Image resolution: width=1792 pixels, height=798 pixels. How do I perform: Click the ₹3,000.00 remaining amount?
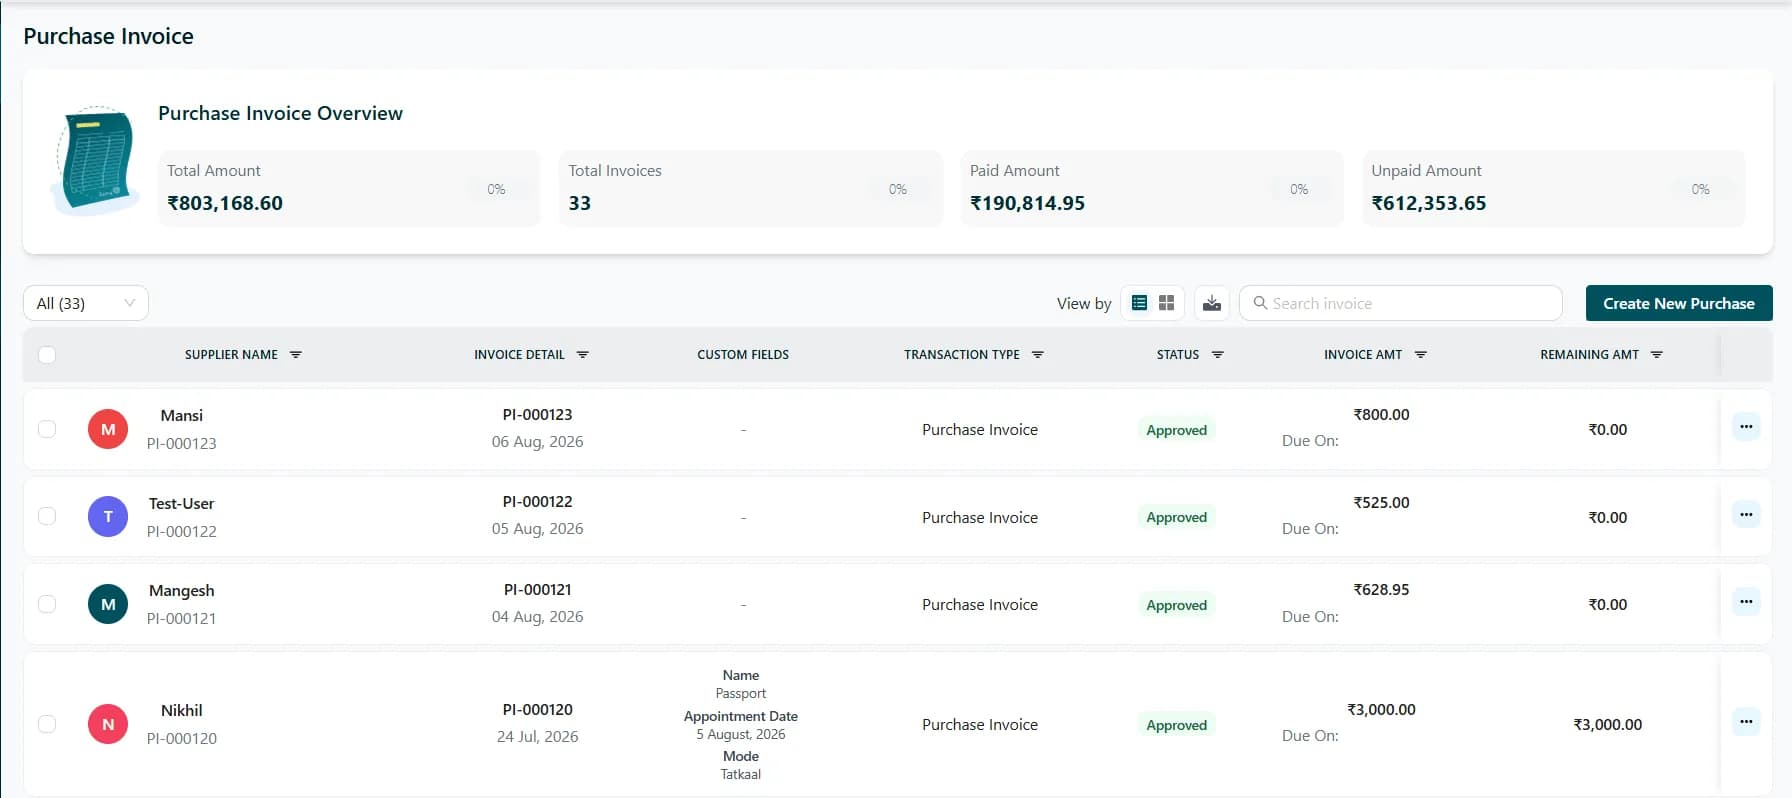[1608, 725]
